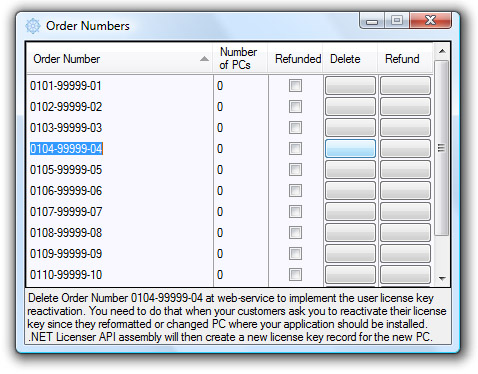478x374 pixels.
Task: Click Delete button for order 0101-99999-01
Action: tap(350, 86)
